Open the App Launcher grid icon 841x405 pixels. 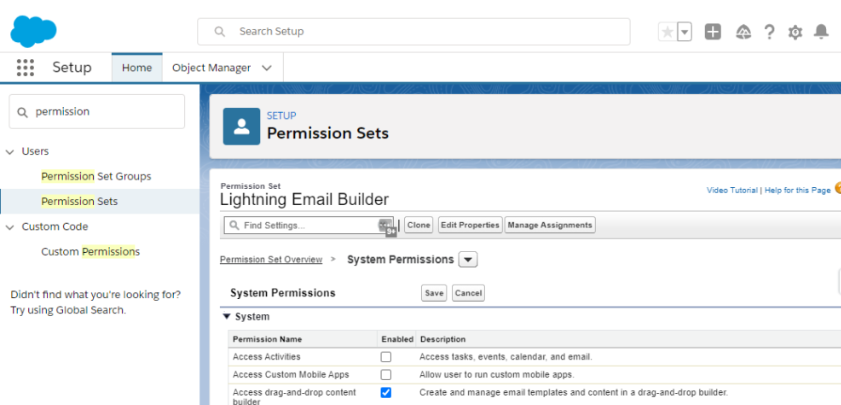(25, 68)
